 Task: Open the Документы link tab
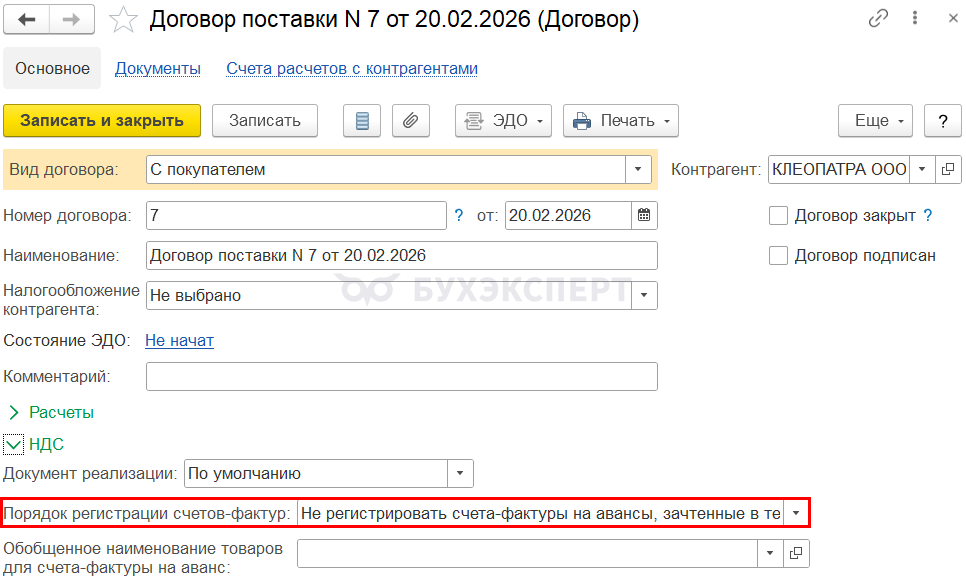(158, 68)
